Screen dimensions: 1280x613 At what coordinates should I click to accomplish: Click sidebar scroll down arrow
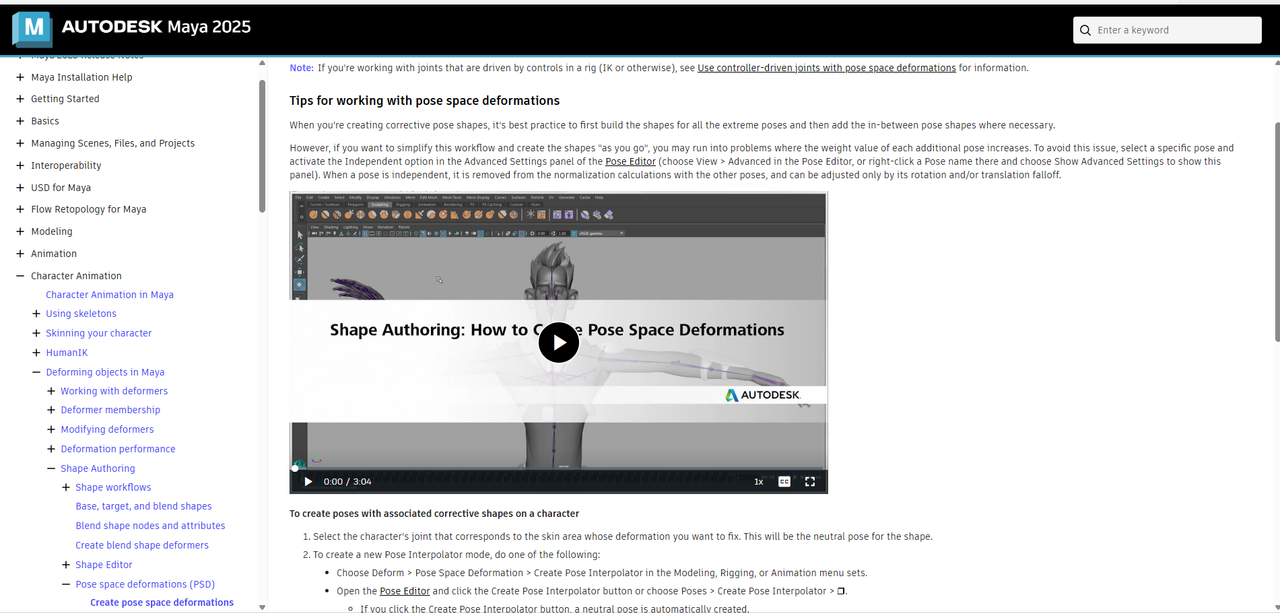pyautogui.click(x=262, y=607)
